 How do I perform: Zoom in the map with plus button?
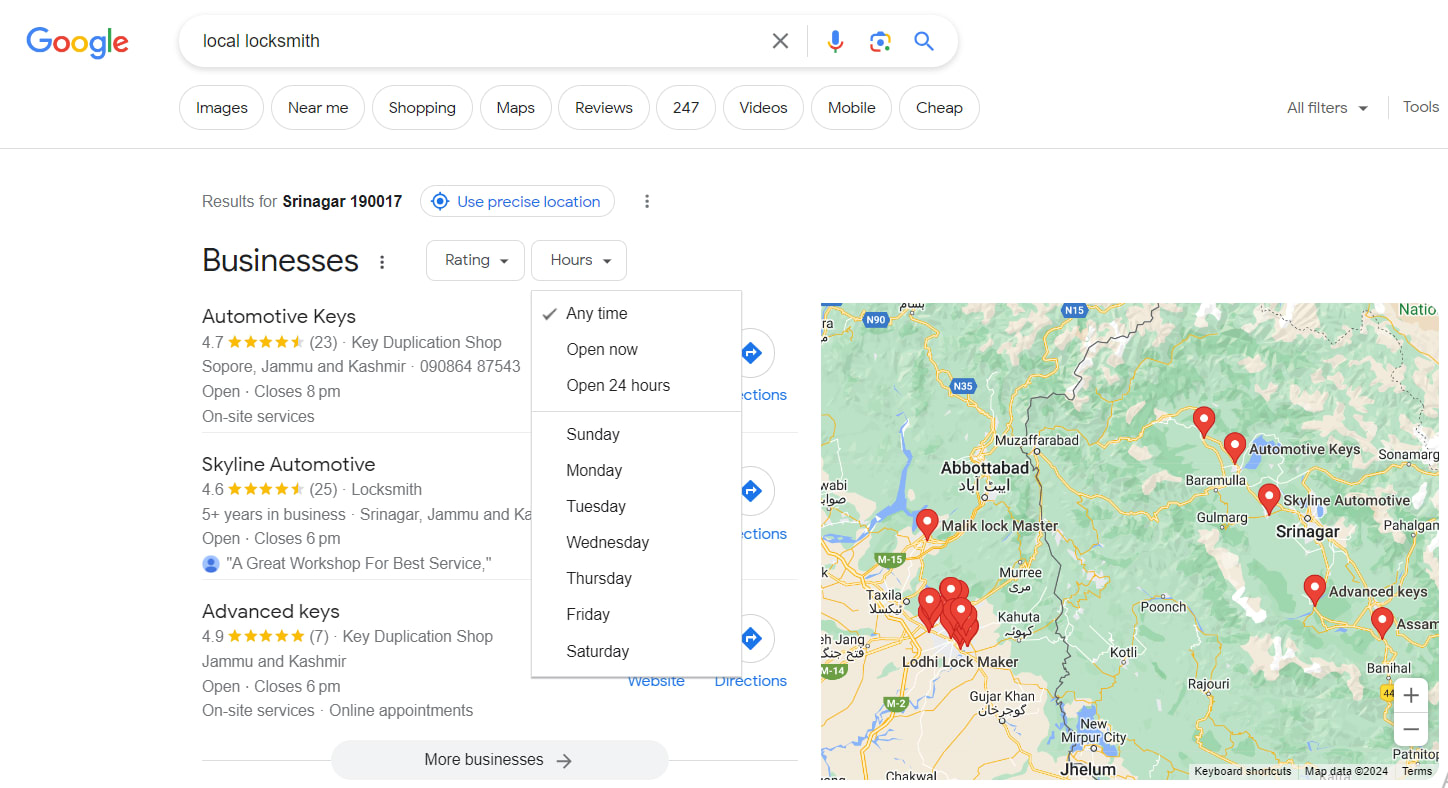(x=1411, y=696)
